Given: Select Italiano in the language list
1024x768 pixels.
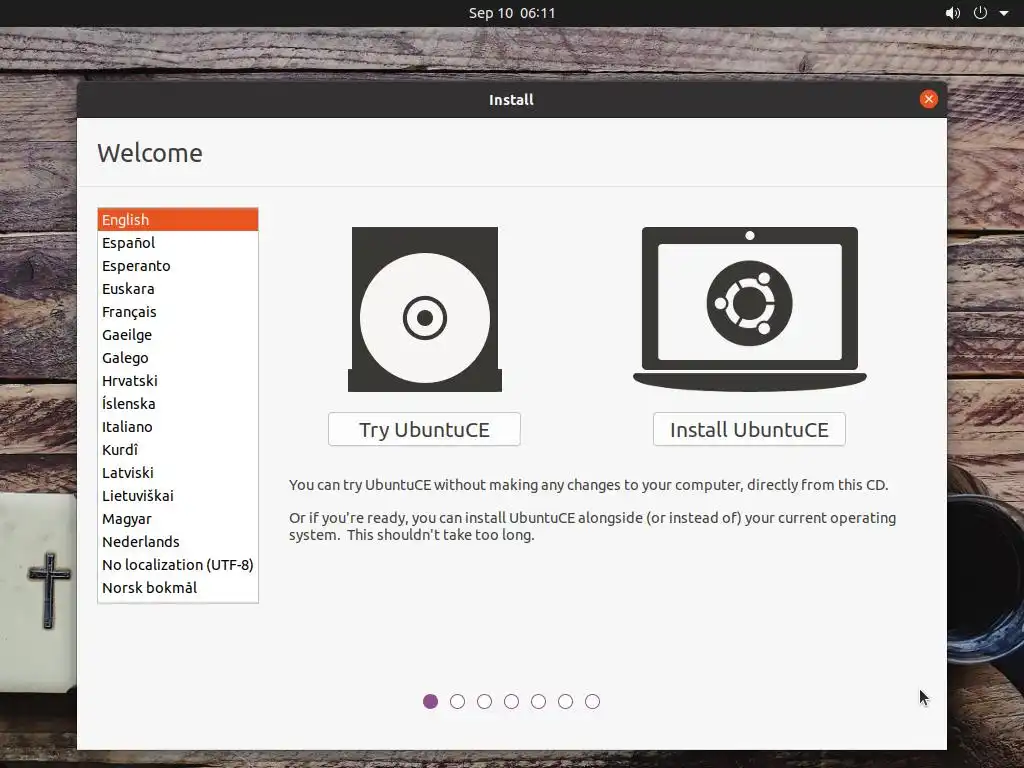Looking at the screenshot, I should (178, 426).
